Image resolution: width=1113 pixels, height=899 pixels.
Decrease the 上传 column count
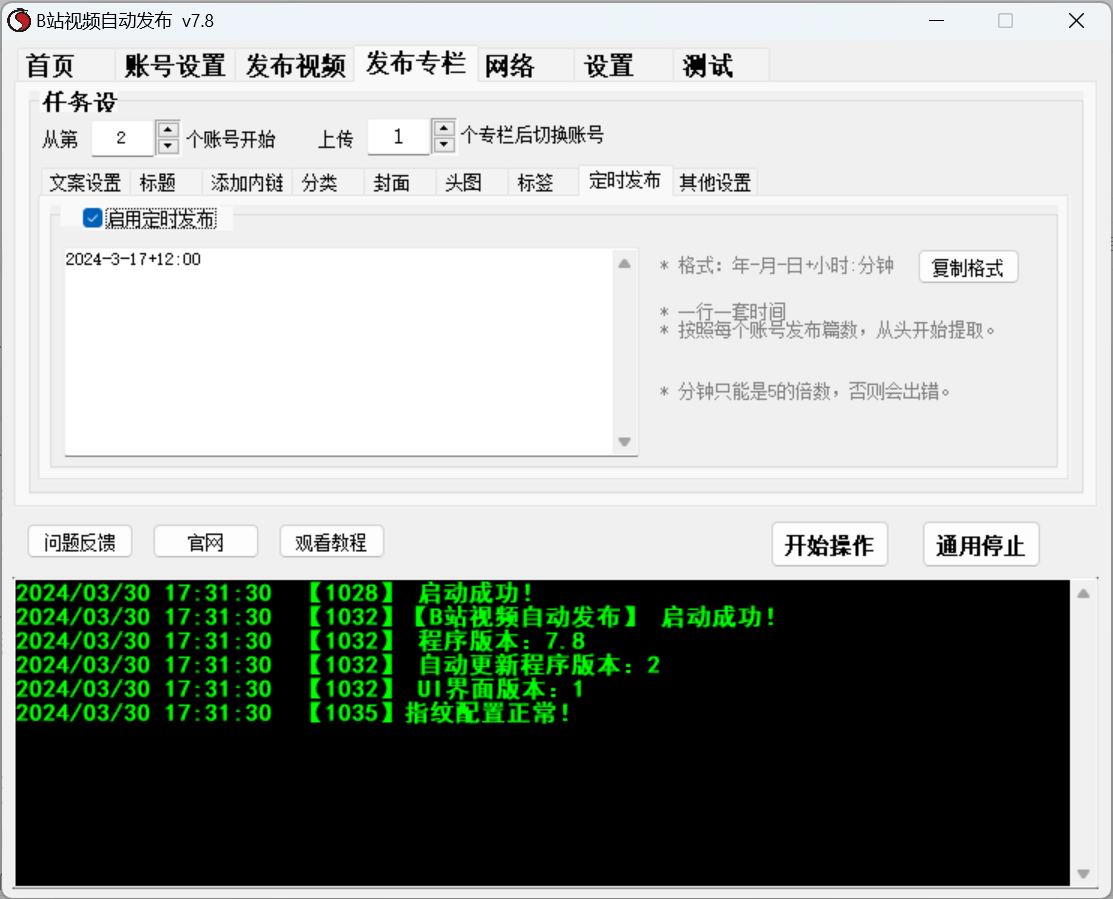(444, 144)
